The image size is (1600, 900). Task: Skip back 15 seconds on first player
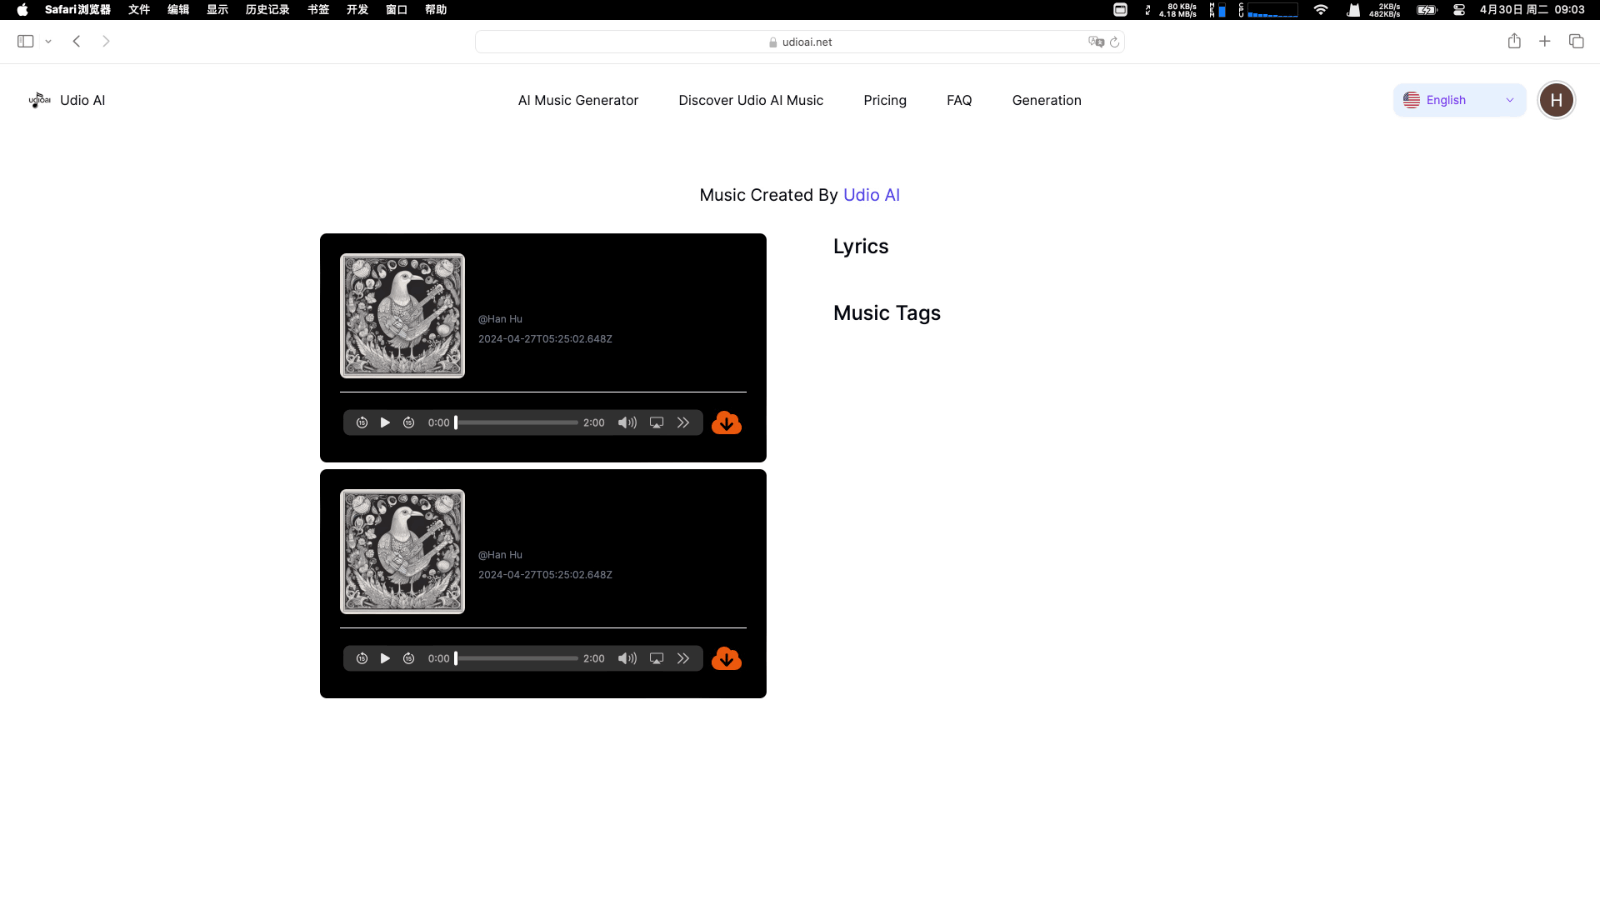click(362, 423)
